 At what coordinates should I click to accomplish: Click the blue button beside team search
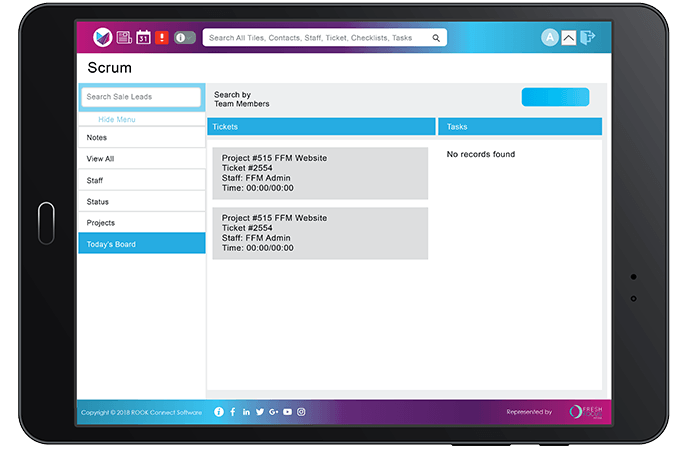[x=555, y=97]
